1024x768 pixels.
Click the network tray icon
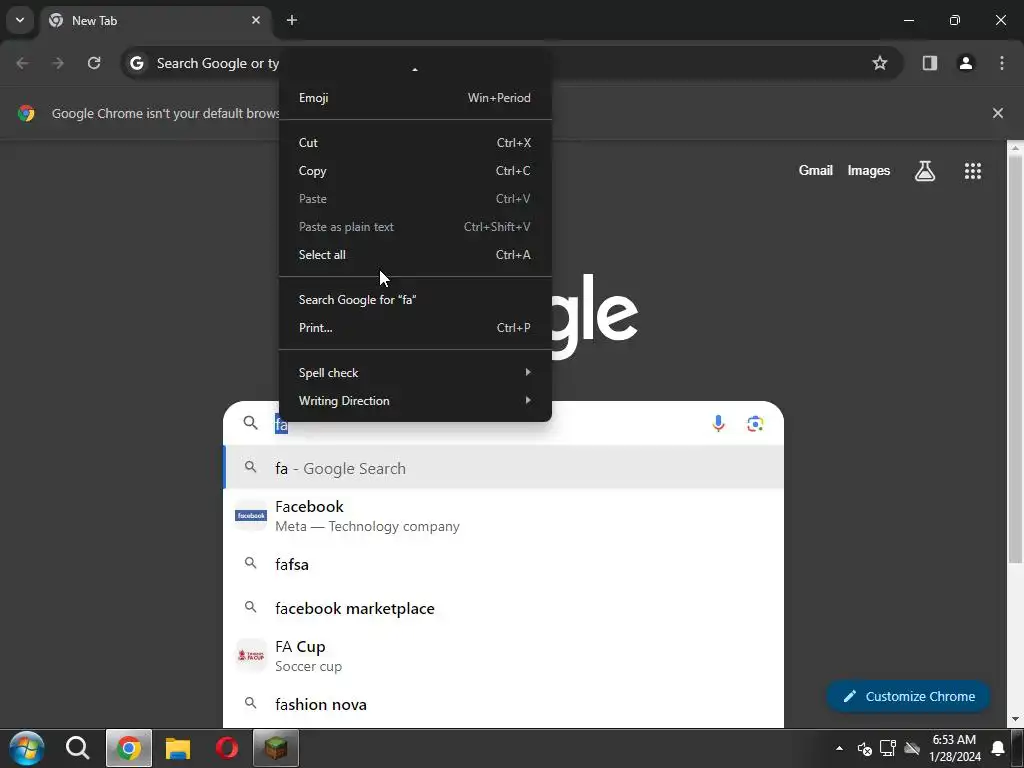[x=888, y=748]
